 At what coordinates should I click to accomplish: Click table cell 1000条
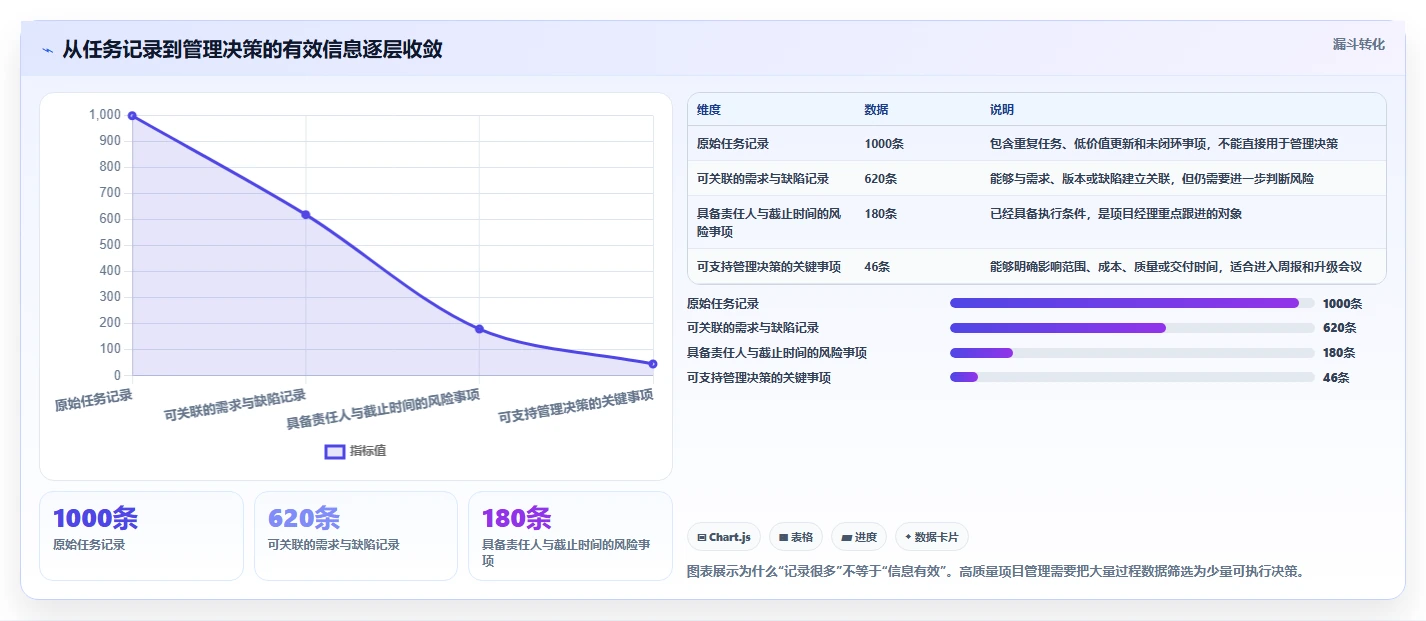tap(884, 144)
